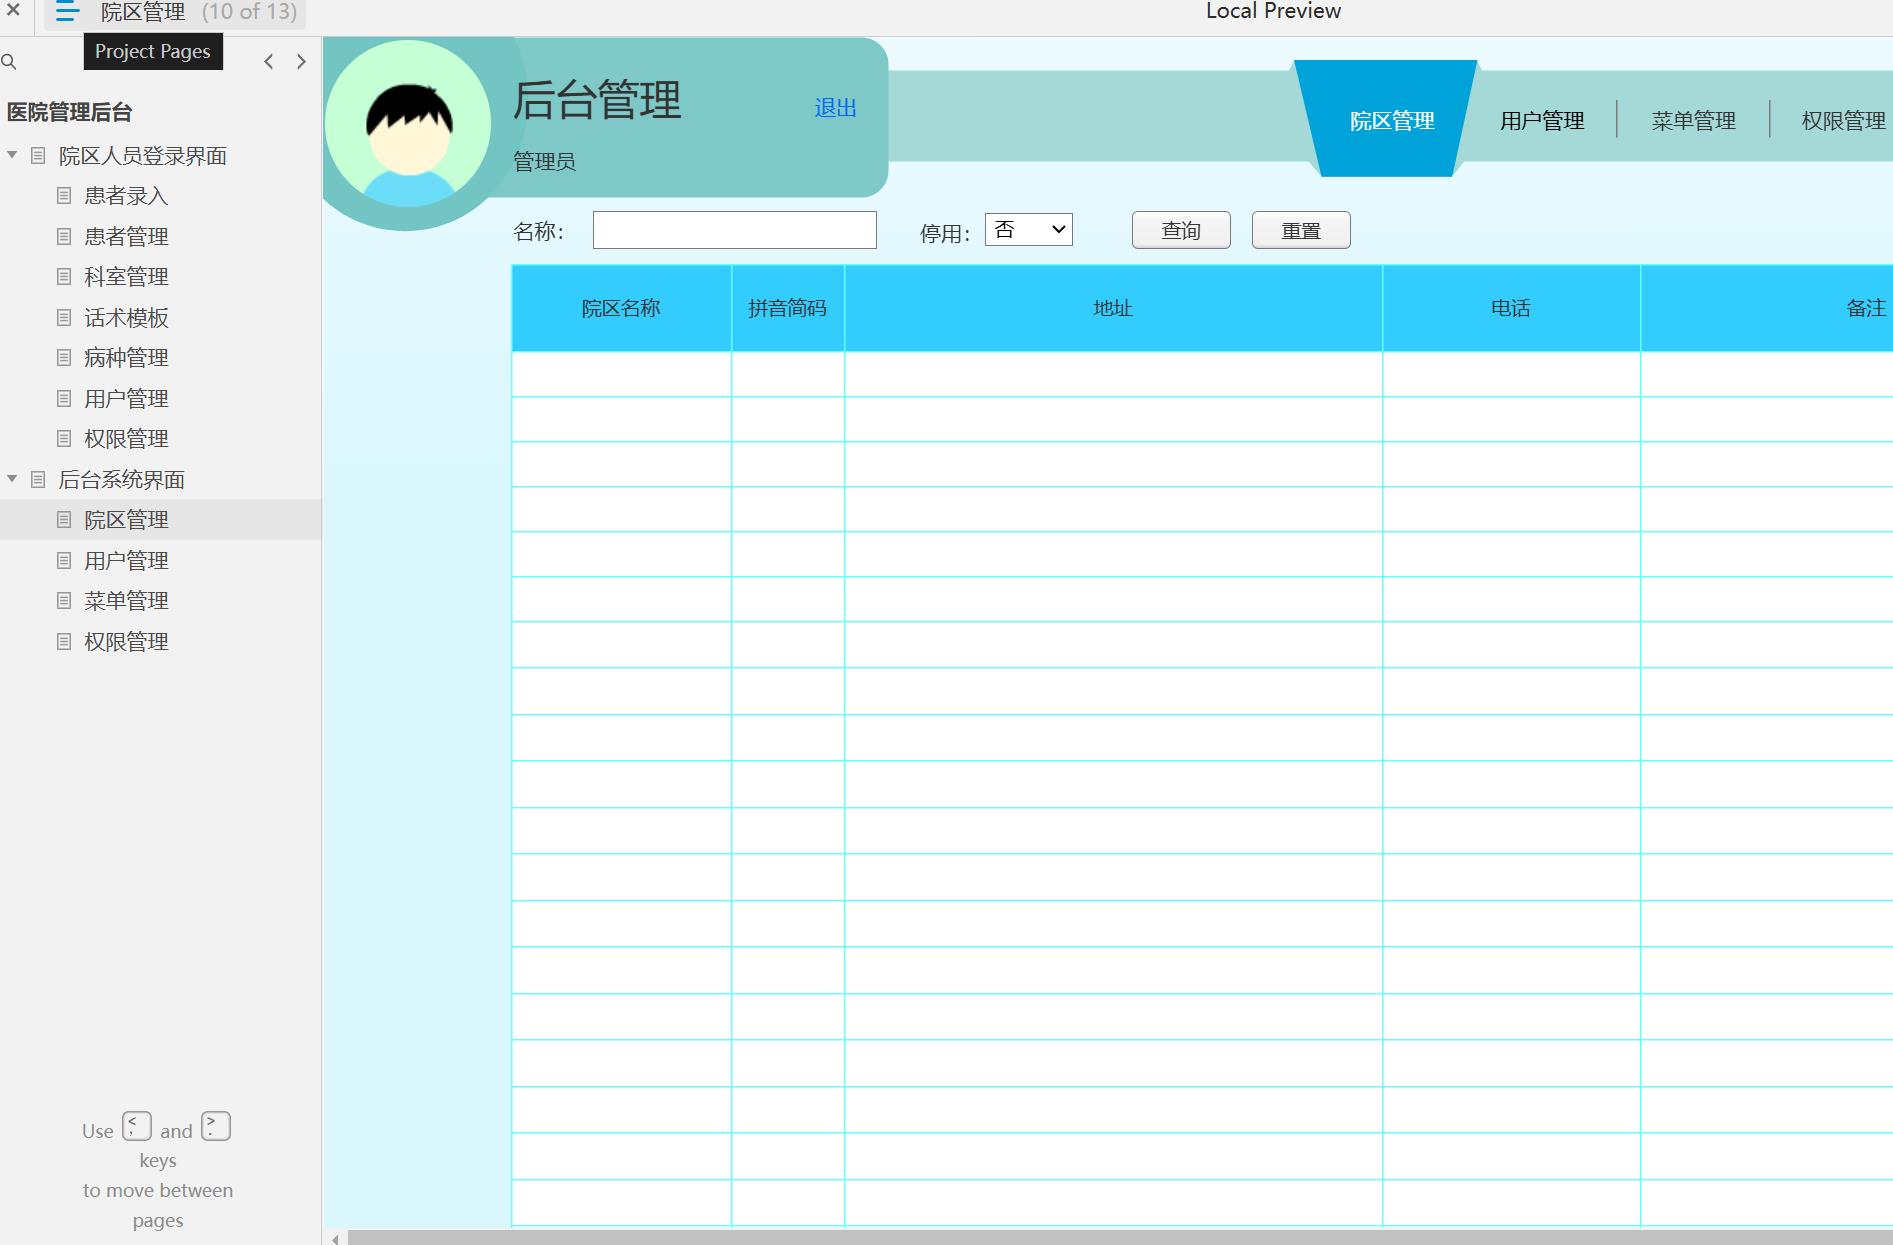The image size is (1893, 1245).
Task: Open the 患者录入 page
Action: click(x=126, y=196)
